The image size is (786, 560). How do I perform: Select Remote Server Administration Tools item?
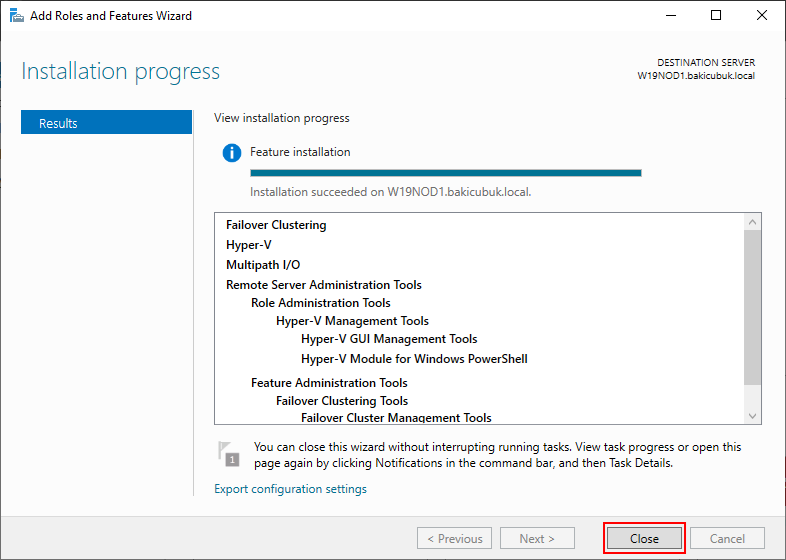click(324, 285)
